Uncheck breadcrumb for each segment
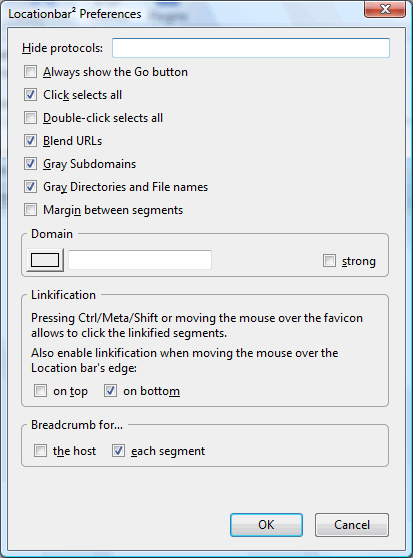Image resolution: width=413 pixels, height=558 pixels. pos(118,451)
